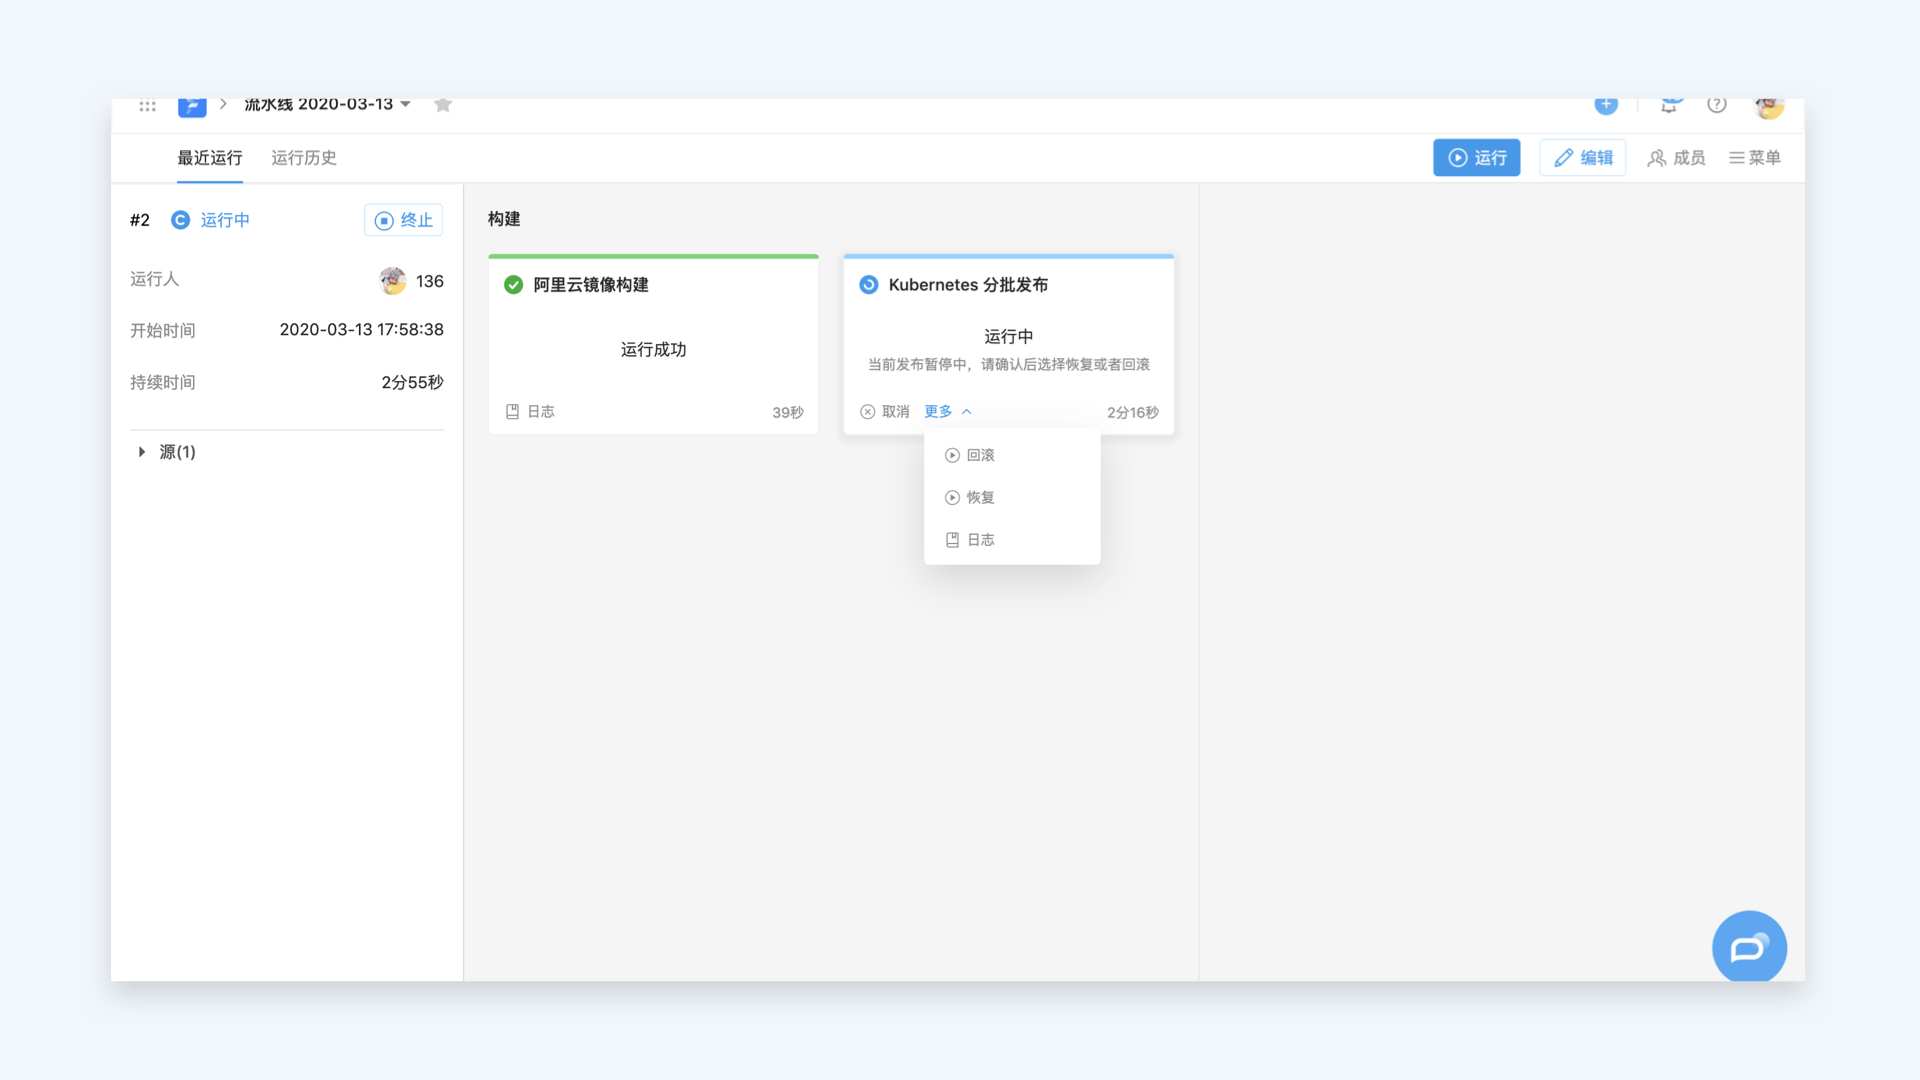Click the 编辑 button
This screenshot has height=1080, width=1920.
point(1583,158)
